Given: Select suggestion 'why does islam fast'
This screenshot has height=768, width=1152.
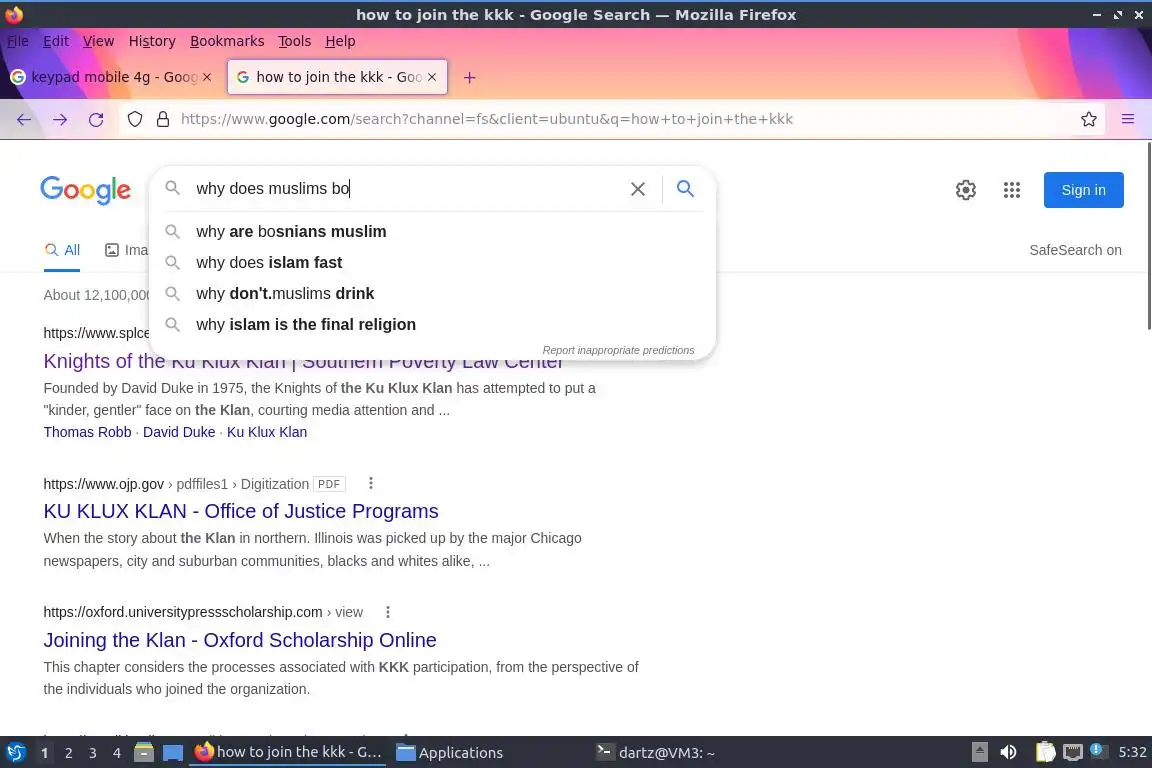Looking at the screenshot, I should tap(432, 262).
